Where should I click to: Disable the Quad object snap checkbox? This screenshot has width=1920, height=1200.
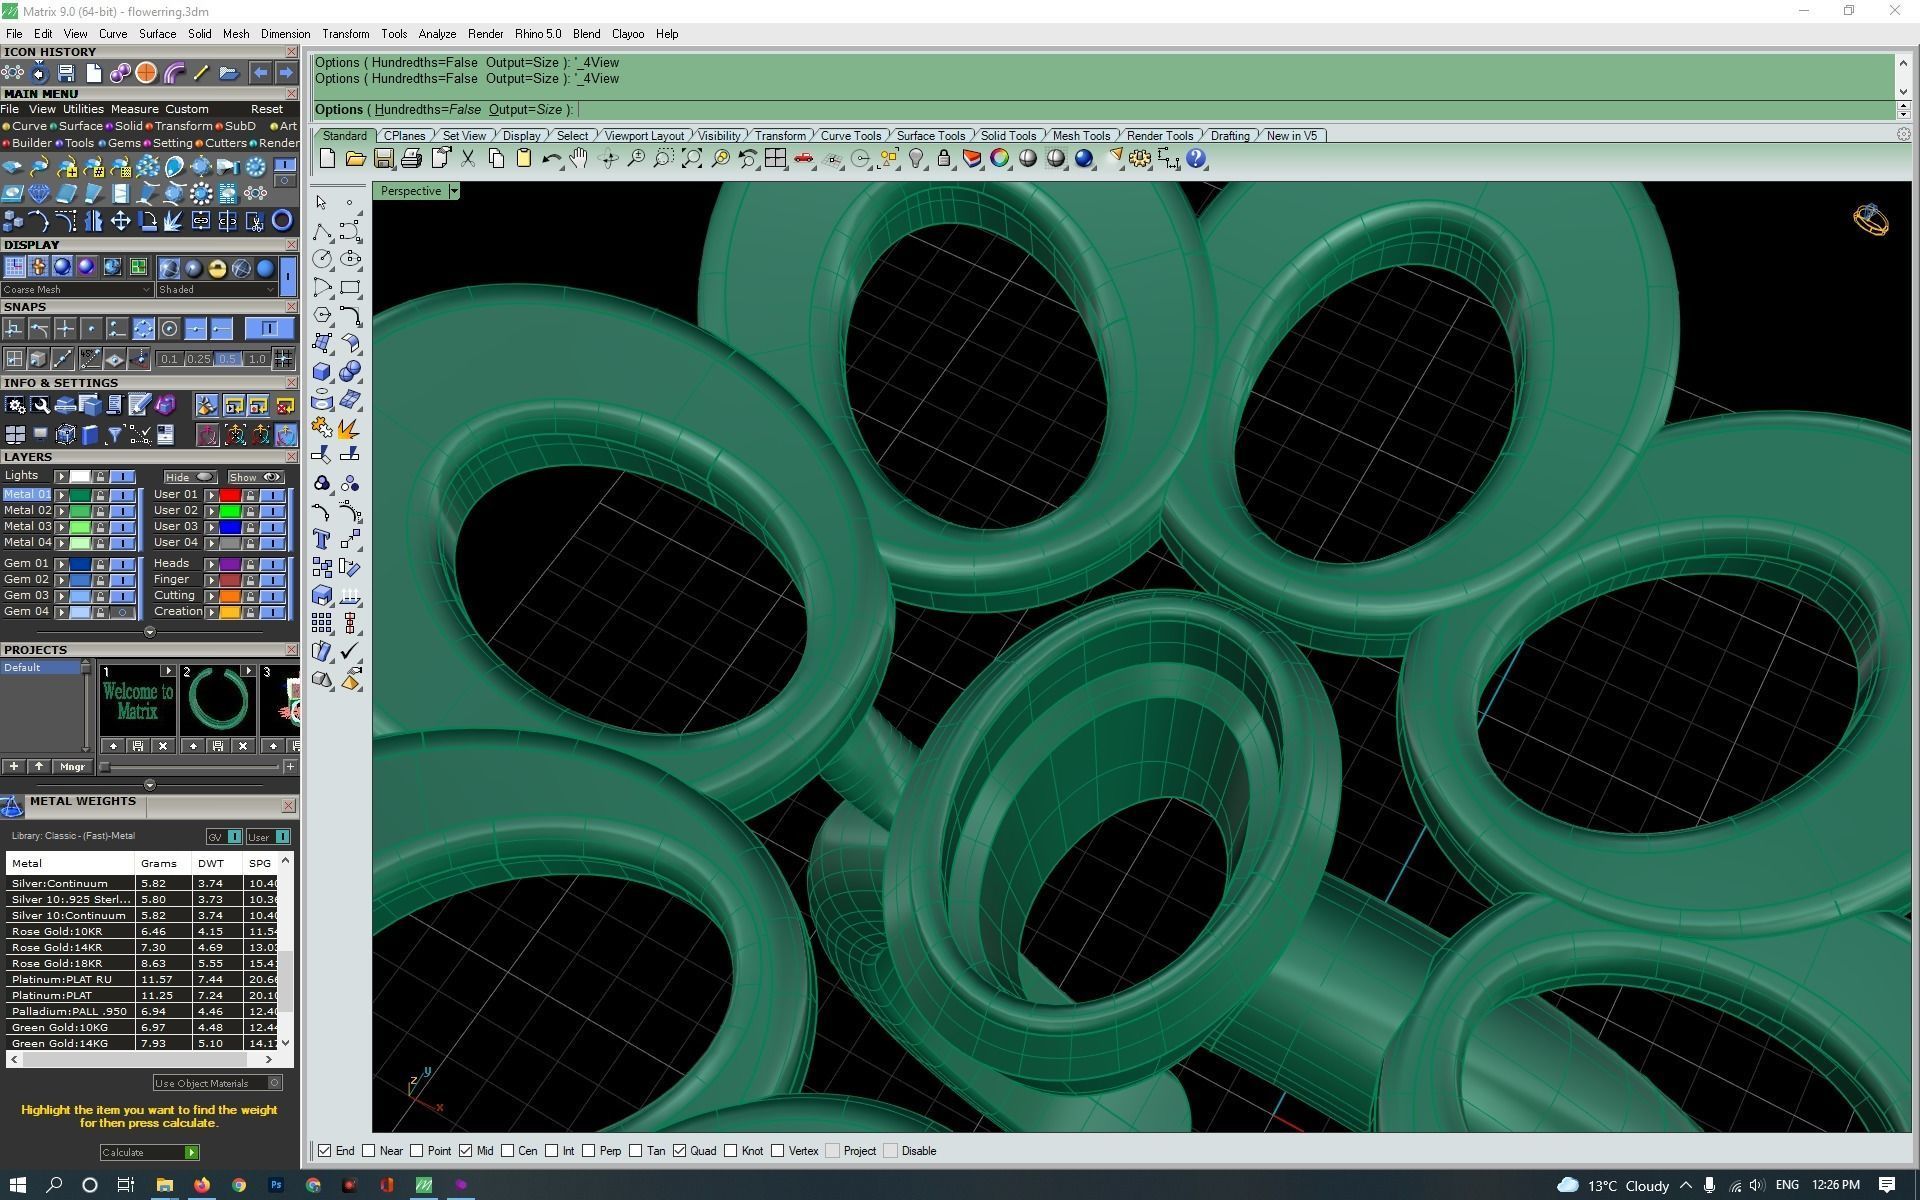680,1151
